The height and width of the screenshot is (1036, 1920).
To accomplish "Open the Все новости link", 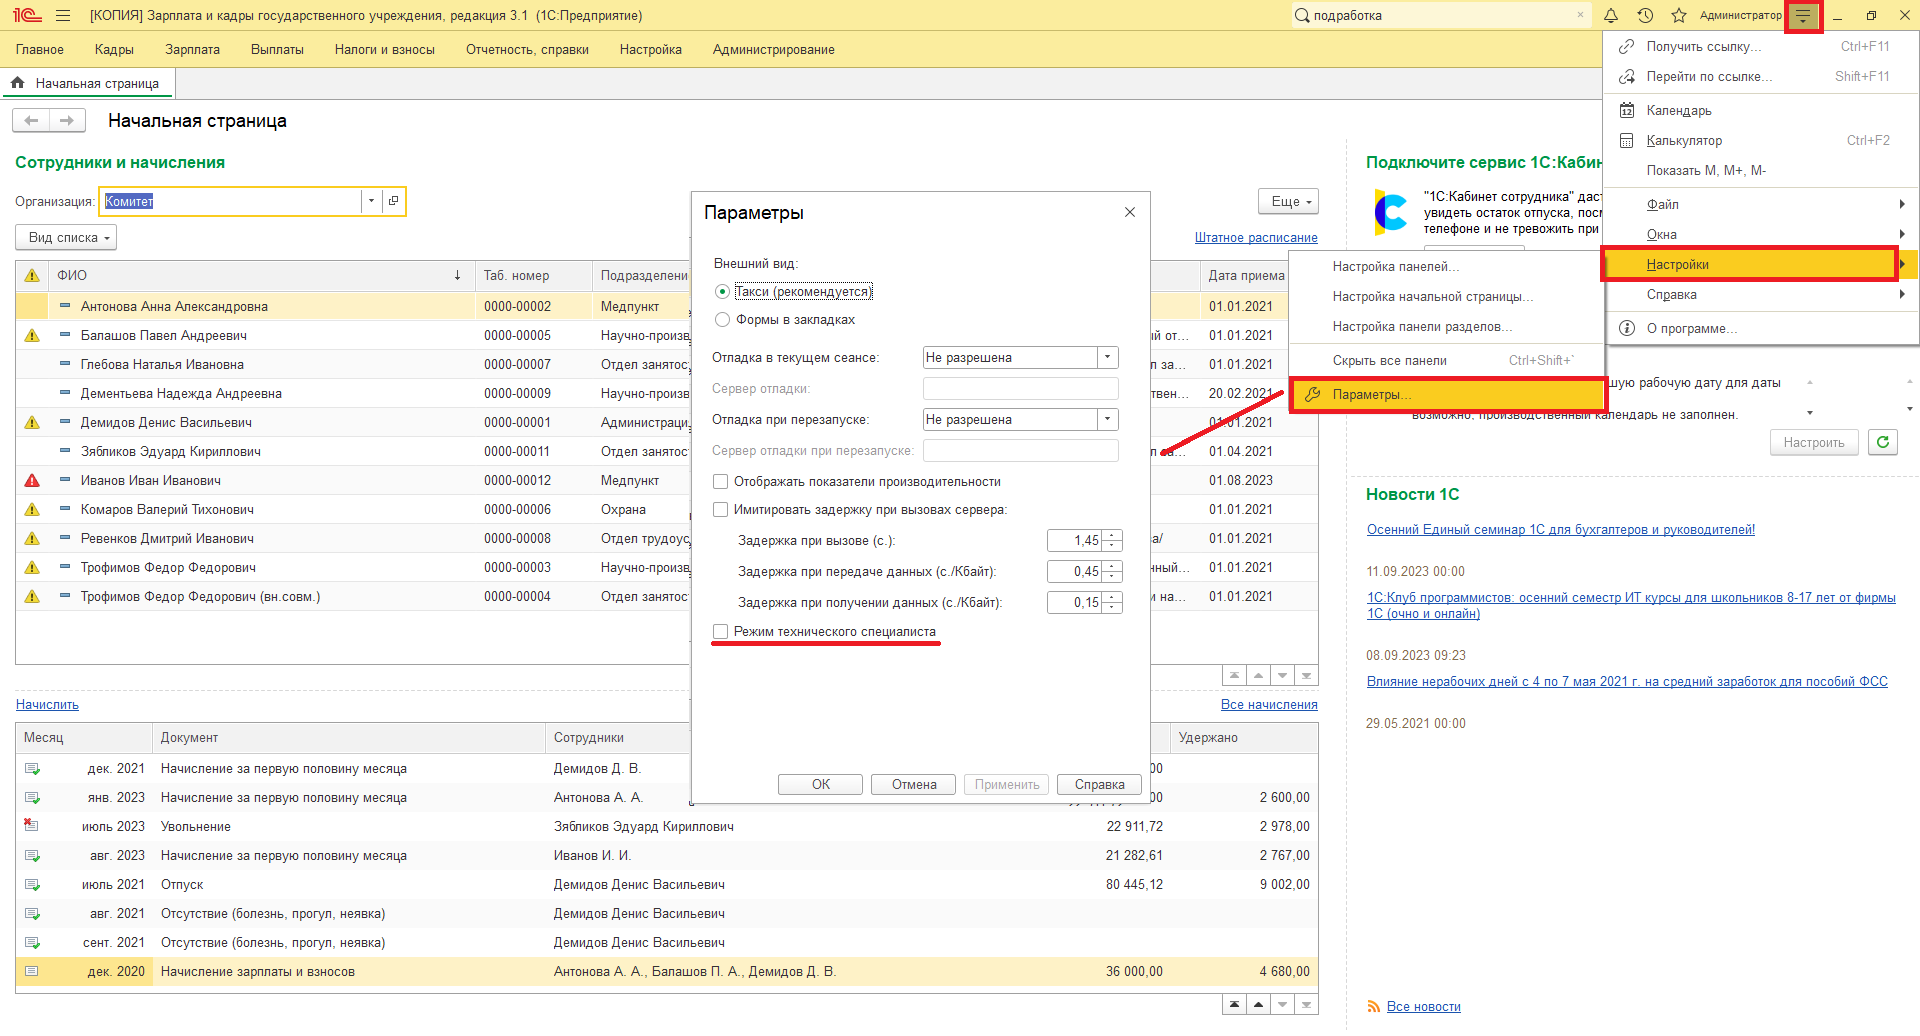I will click(x=1424, y=1007).
